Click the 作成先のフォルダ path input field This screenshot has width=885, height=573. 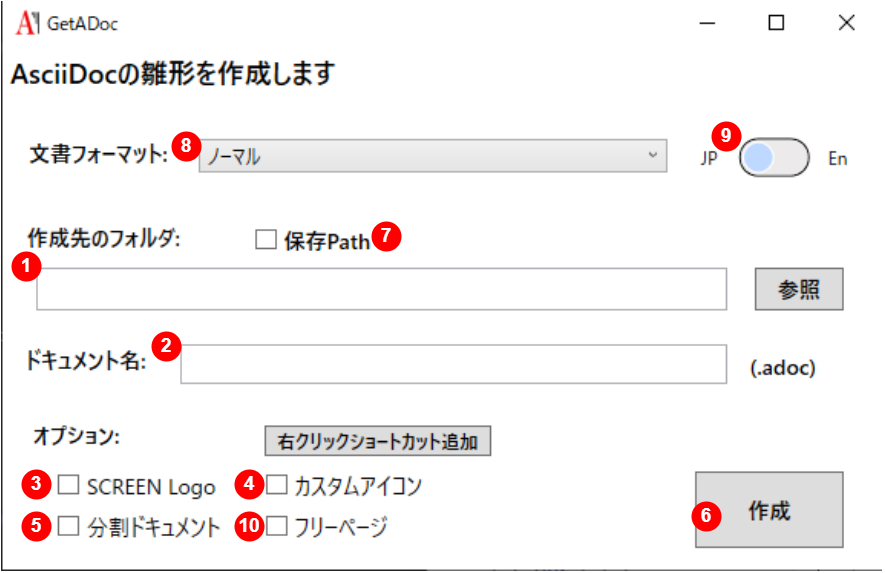[381, 289]
